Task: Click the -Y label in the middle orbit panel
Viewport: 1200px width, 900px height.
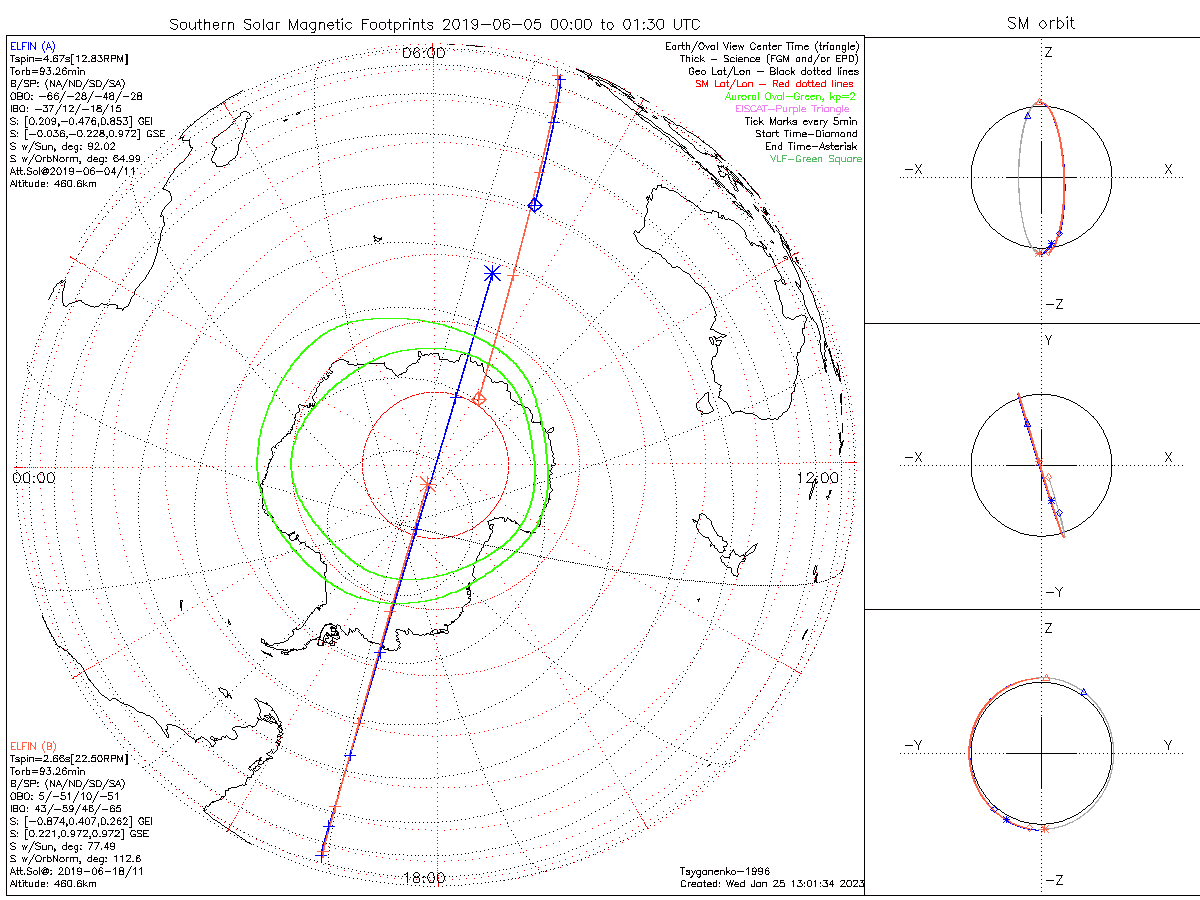Action: [1053, 592]
